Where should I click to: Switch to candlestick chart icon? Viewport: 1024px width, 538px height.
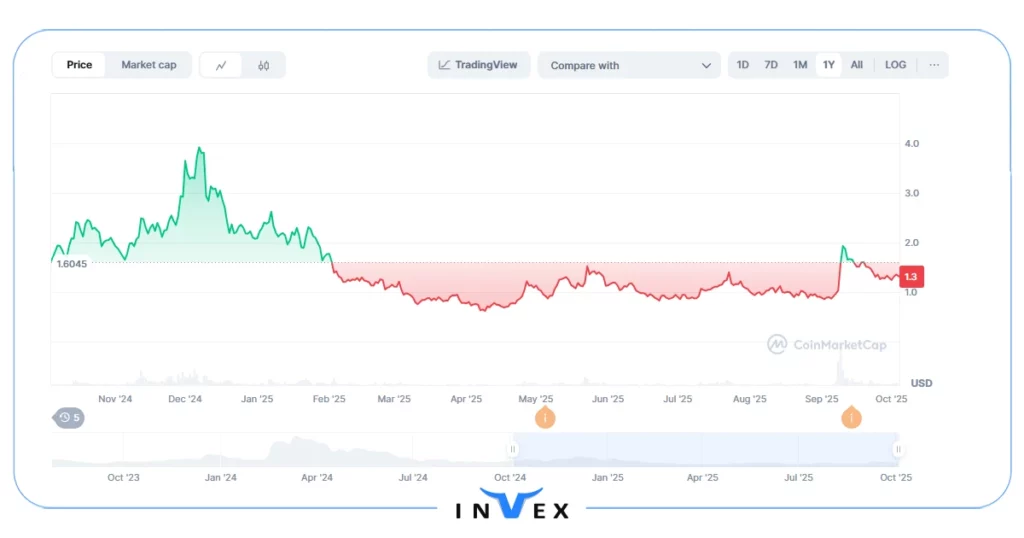tap(263, 65)
